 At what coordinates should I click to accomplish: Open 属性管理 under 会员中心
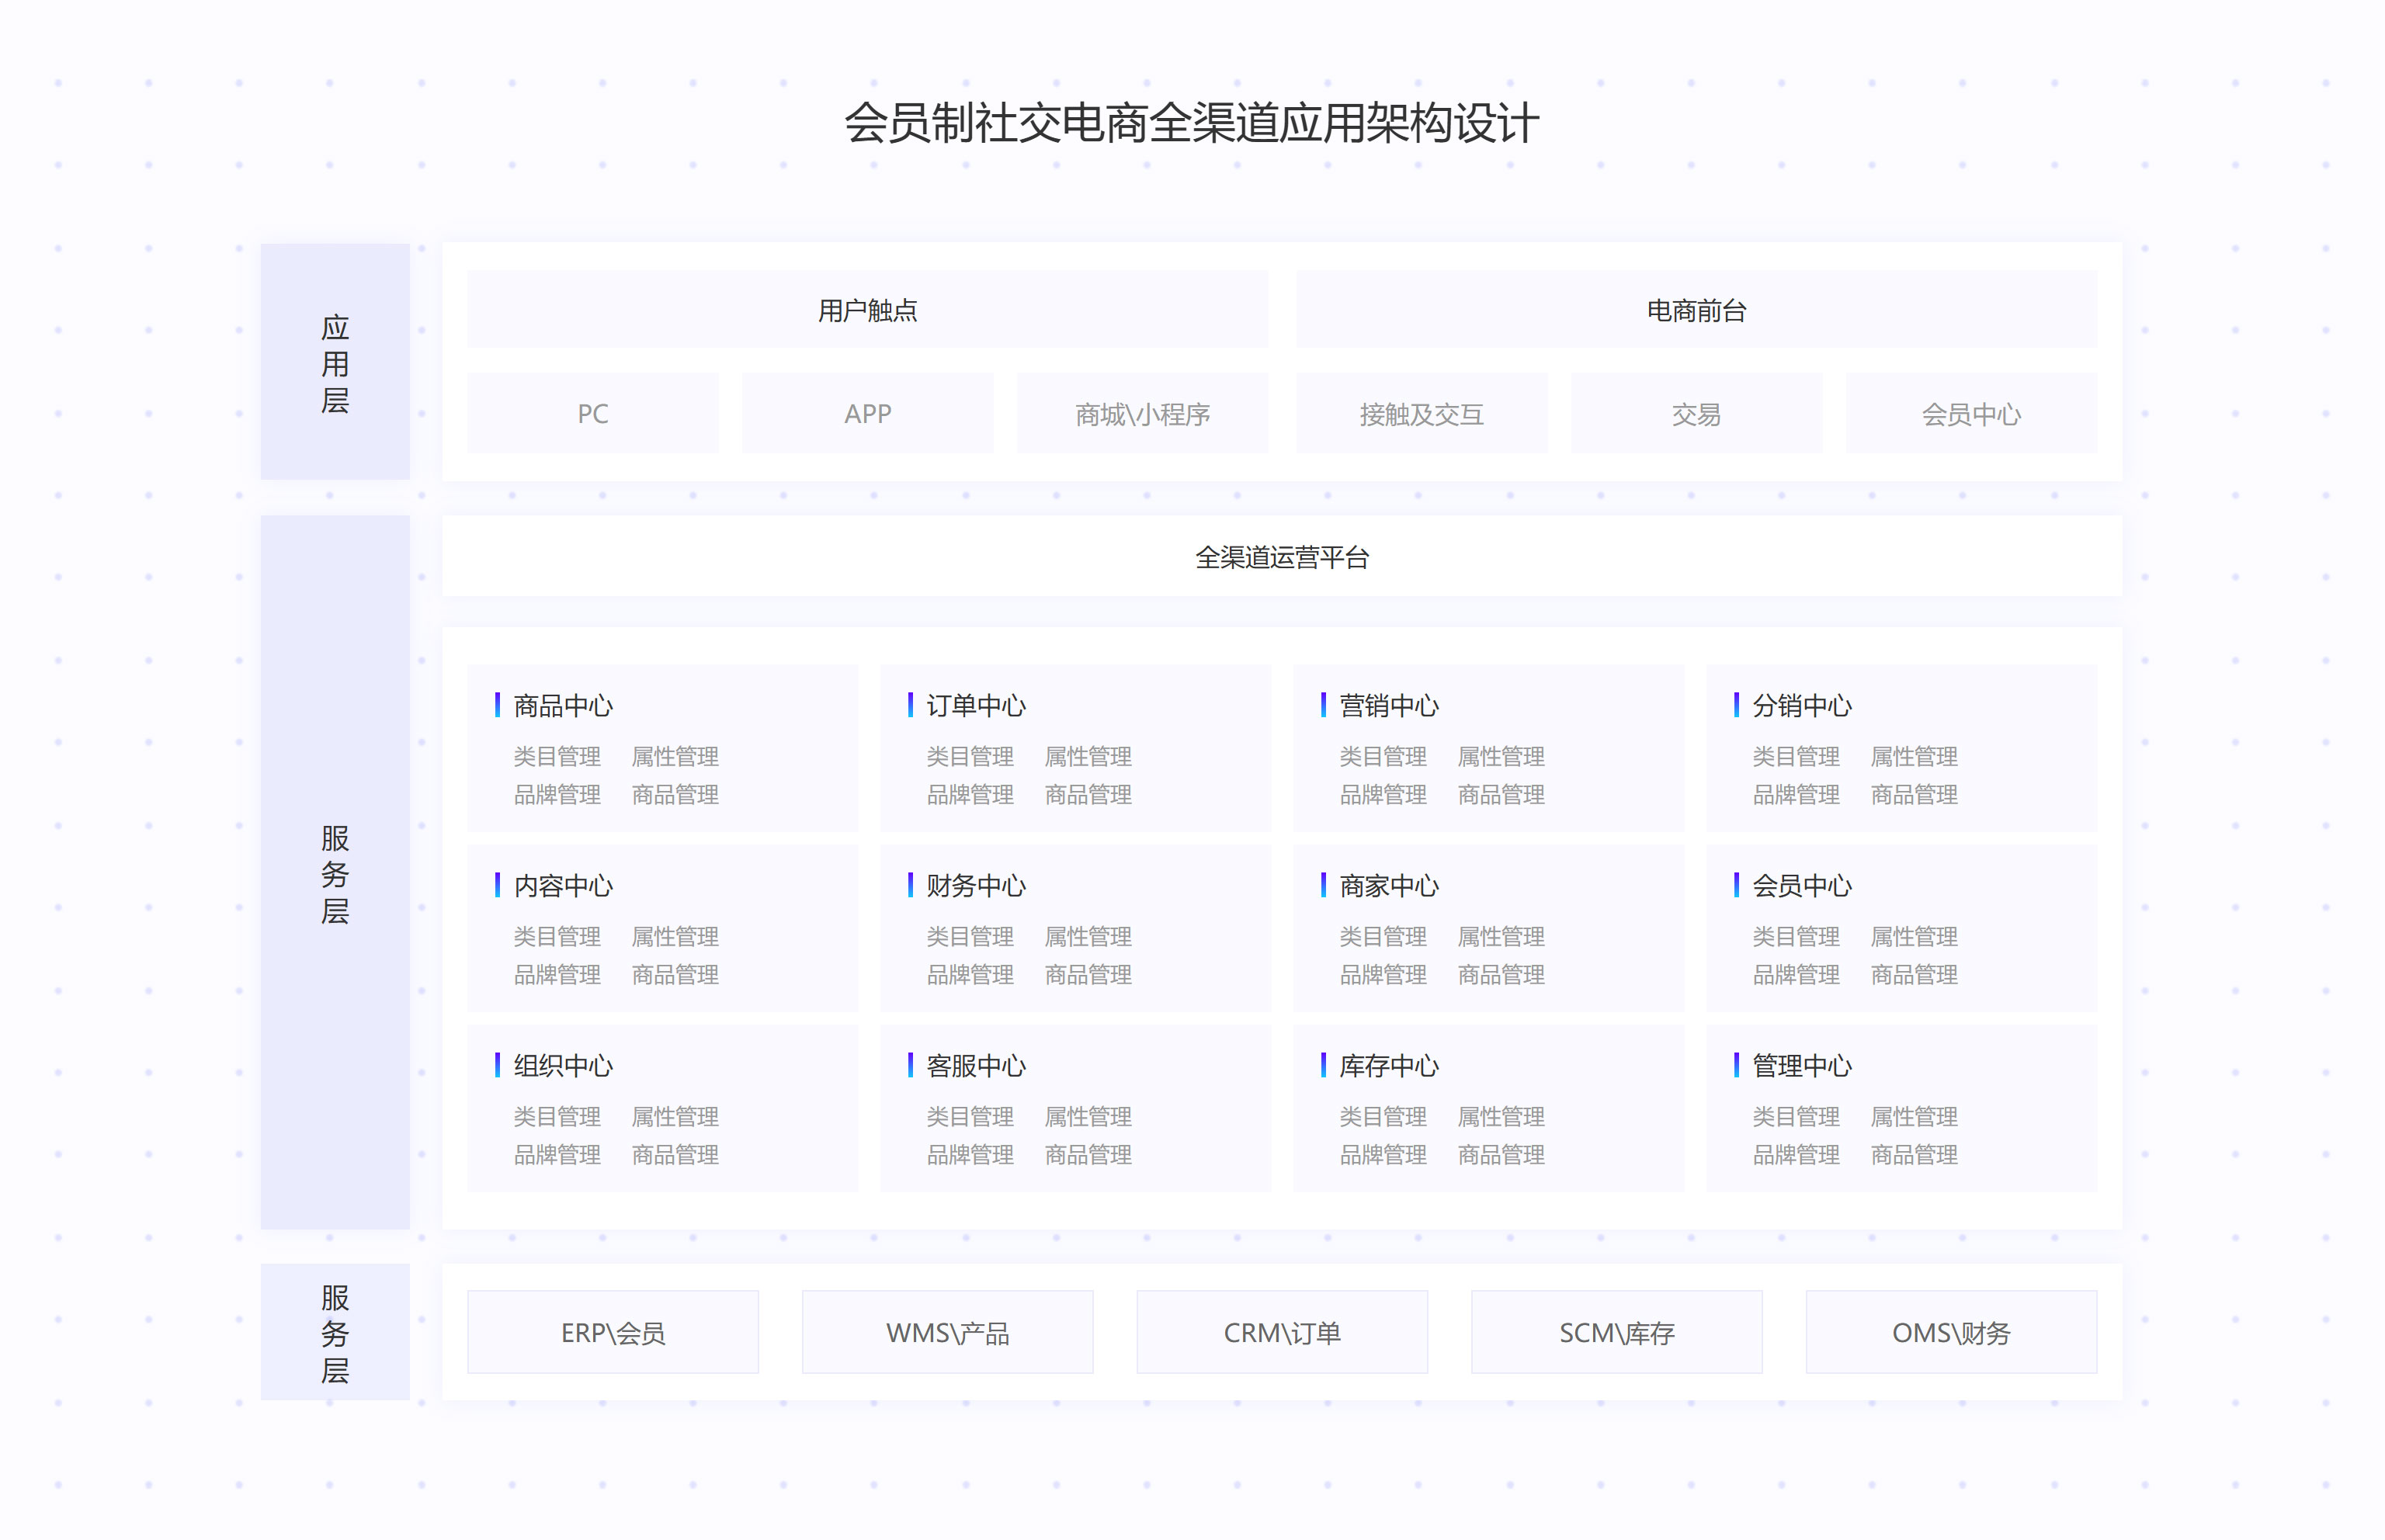[x=1915, y=937]
